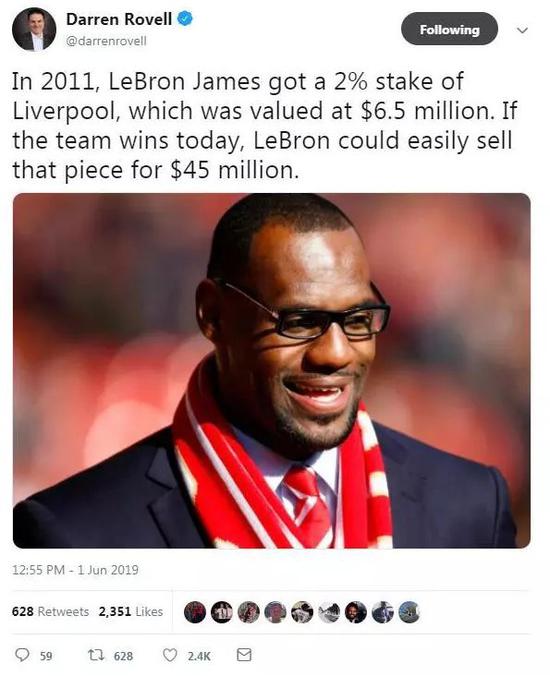
Task: Click the 12:55 PM - 1 Jun 2019 timestamp
Action: pyautogui.click(x=75, y=570)
